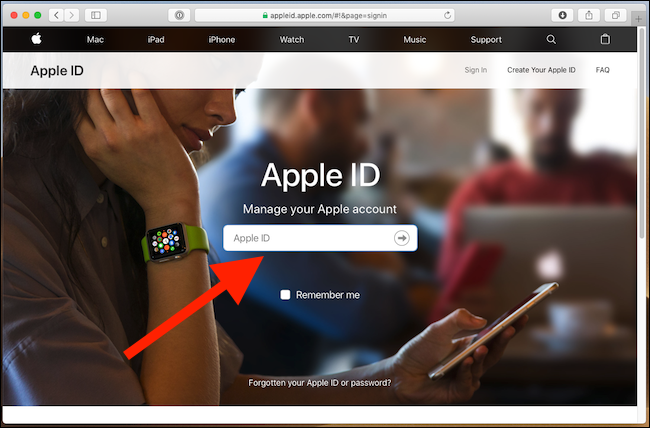The width and height of the screenshot is (650, 428).
Task: Open the iPad menu item
Action: pos(156,39)
